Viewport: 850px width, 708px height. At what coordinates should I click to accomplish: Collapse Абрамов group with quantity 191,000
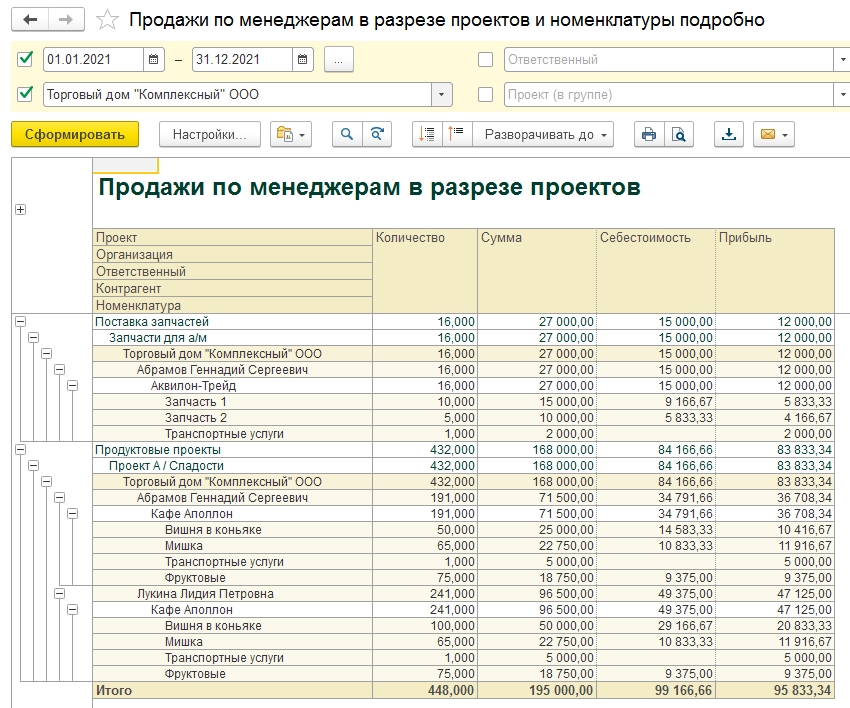coord(60,498)
